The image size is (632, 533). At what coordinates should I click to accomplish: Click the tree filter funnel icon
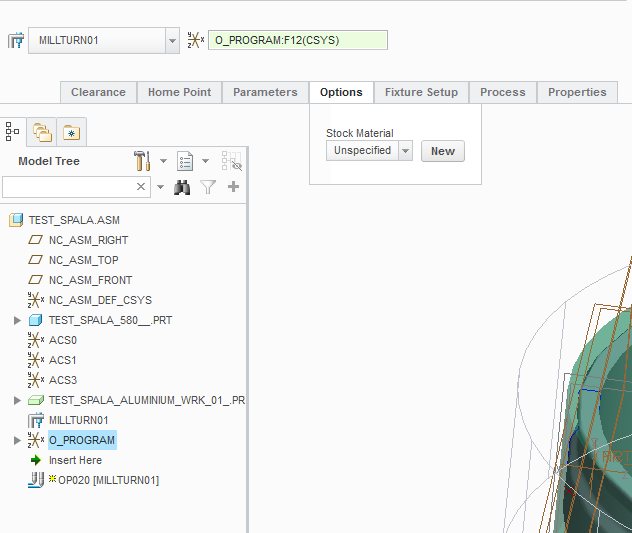(x=208, y=187)
